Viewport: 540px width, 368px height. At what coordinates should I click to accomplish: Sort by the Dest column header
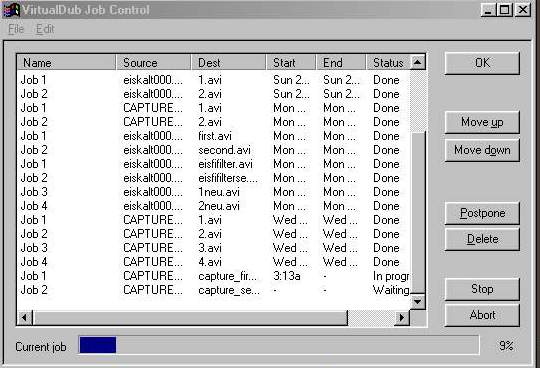[229, 63]
